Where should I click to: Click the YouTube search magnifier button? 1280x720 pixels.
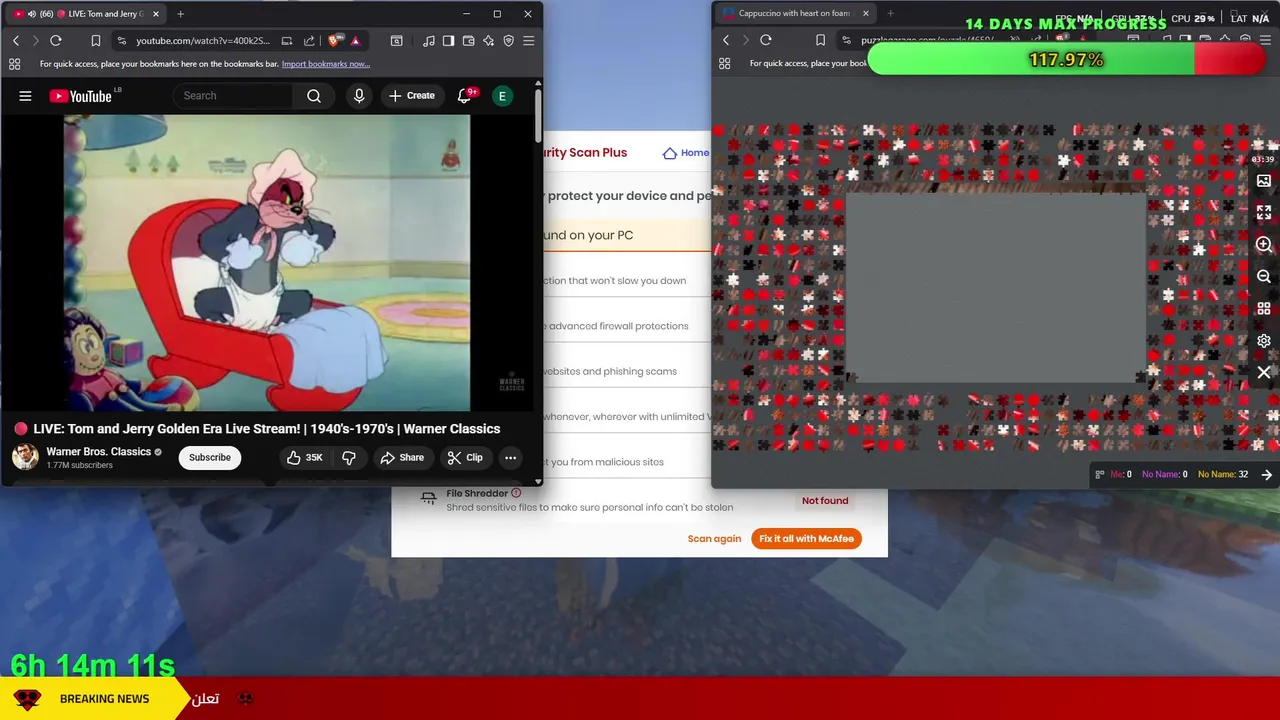314,96
